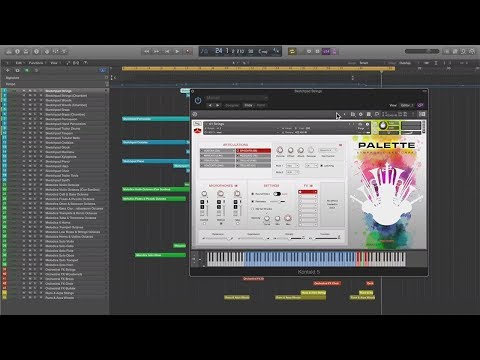Click the Rewind transport button

point(146,51)
